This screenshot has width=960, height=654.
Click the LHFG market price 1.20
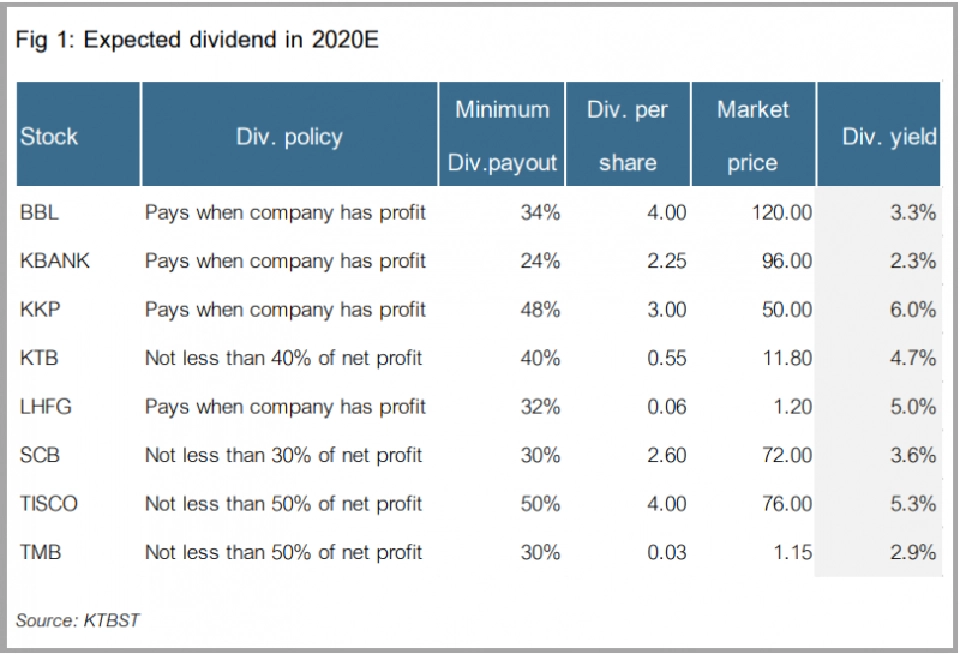pos(790,407)
